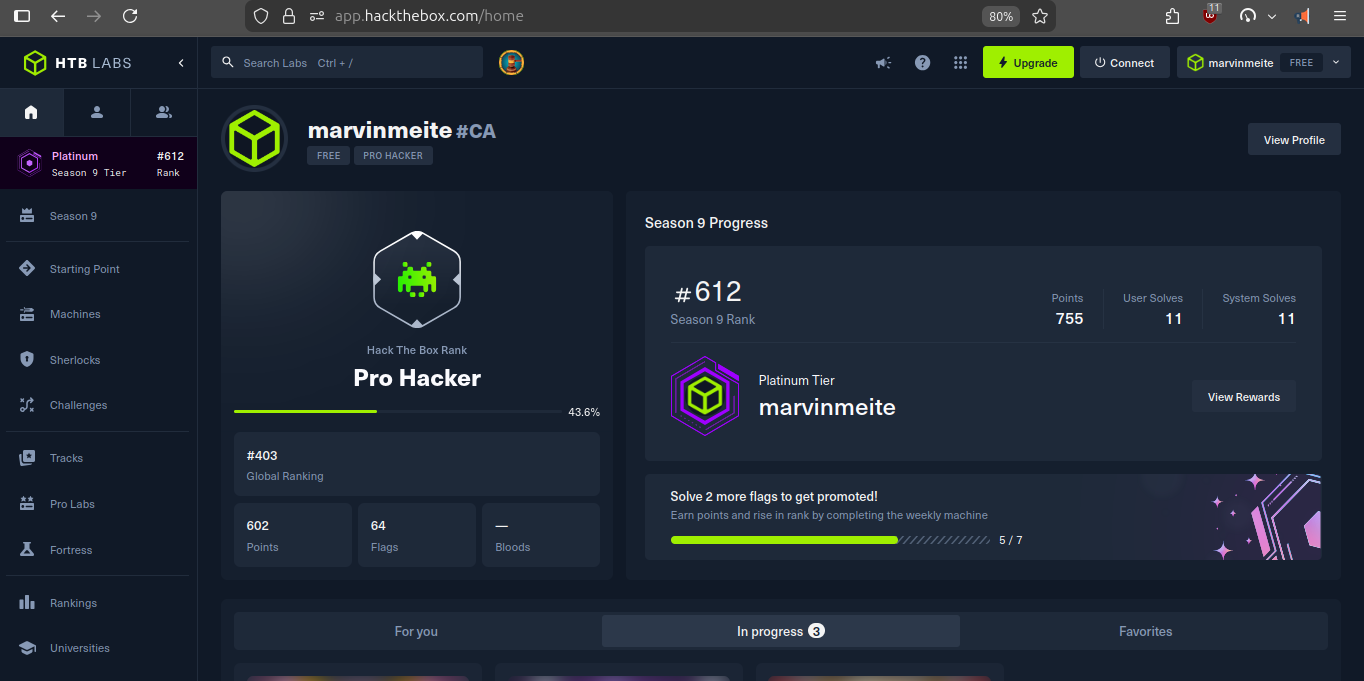
Task: Collapse the left sidebar with the chevron
Action: pyautogui.click(x=181, y=62)
